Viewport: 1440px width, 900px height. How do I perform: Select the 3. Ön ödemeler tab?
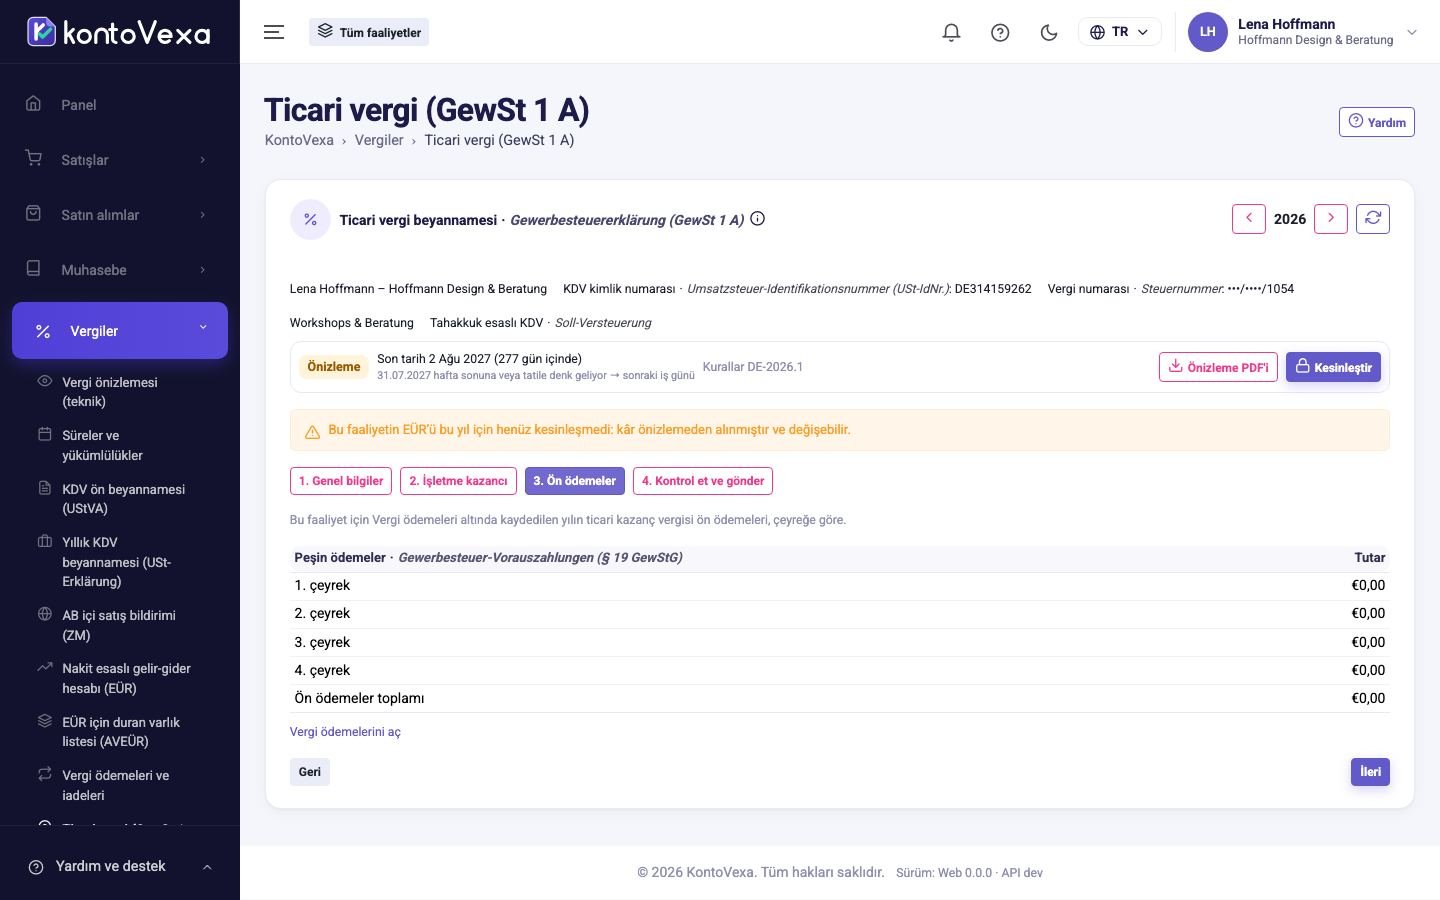575,481
